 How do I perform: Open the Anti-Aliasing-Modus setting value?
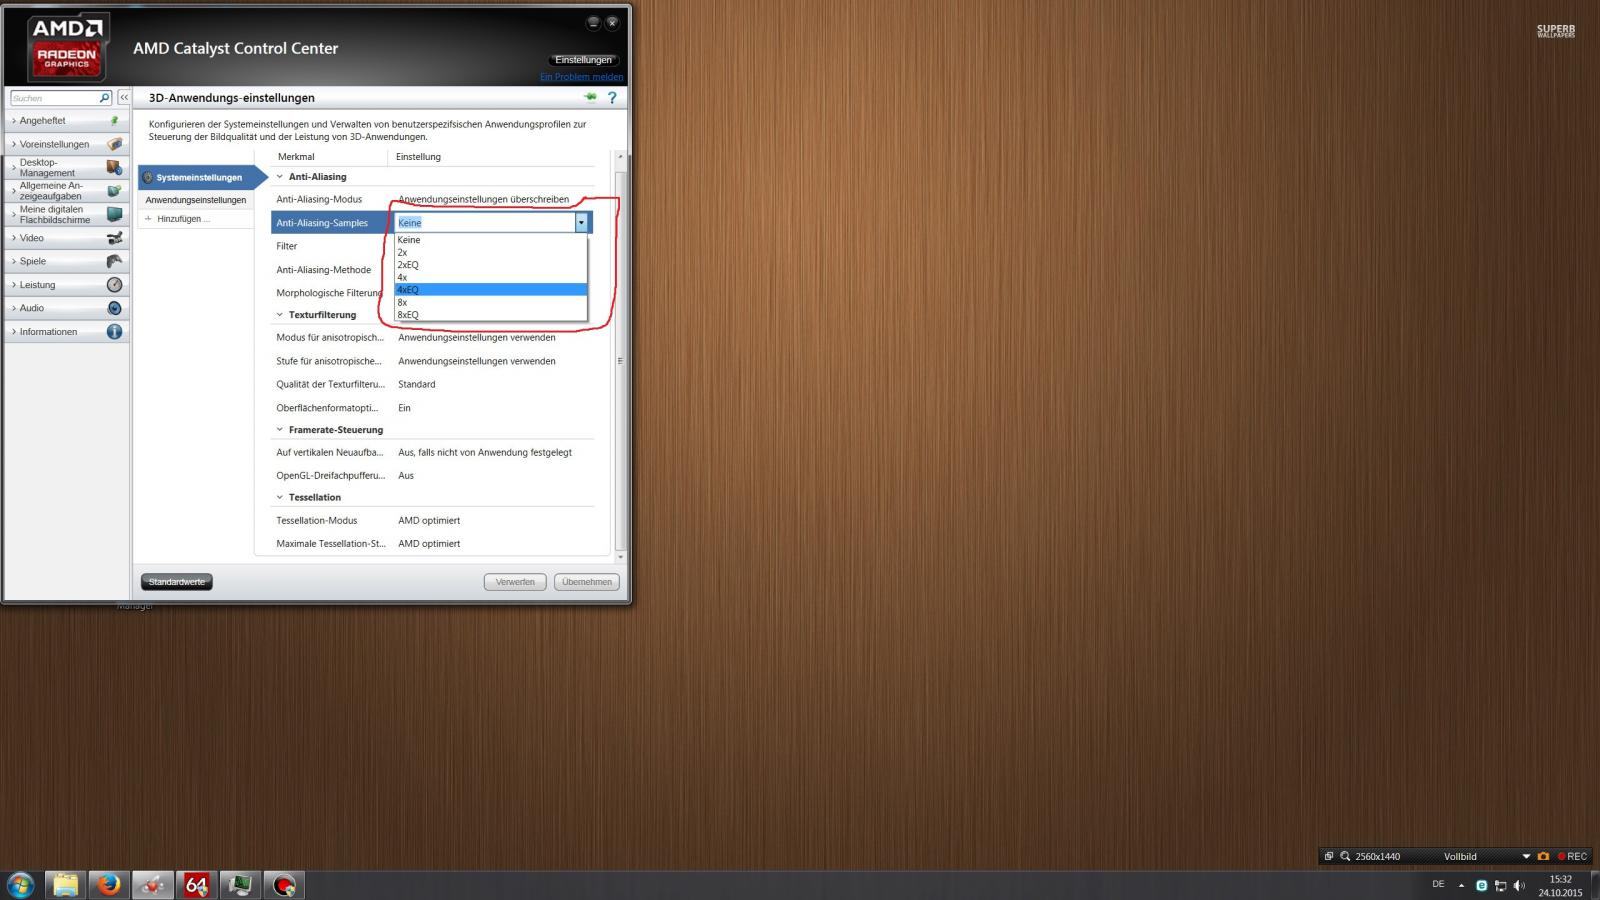point(483,200)
